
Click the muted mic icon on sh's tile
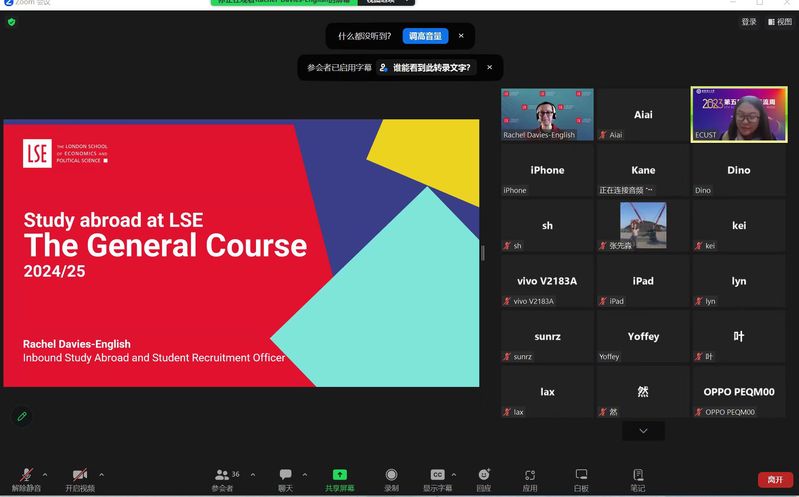pos(507,246)
